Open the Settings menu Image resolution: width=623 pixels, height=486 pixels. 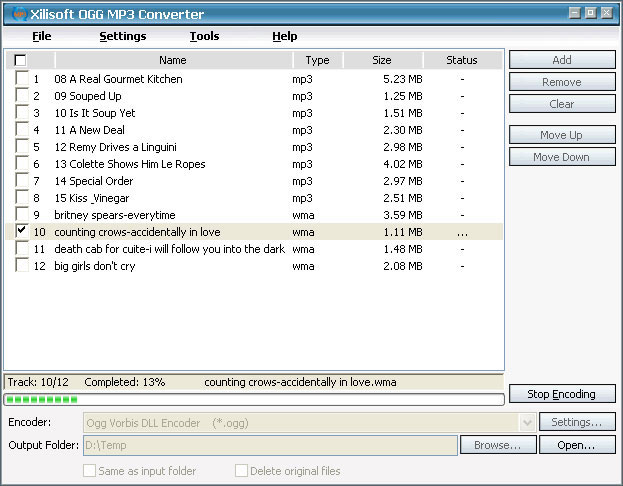click(122, 36)
